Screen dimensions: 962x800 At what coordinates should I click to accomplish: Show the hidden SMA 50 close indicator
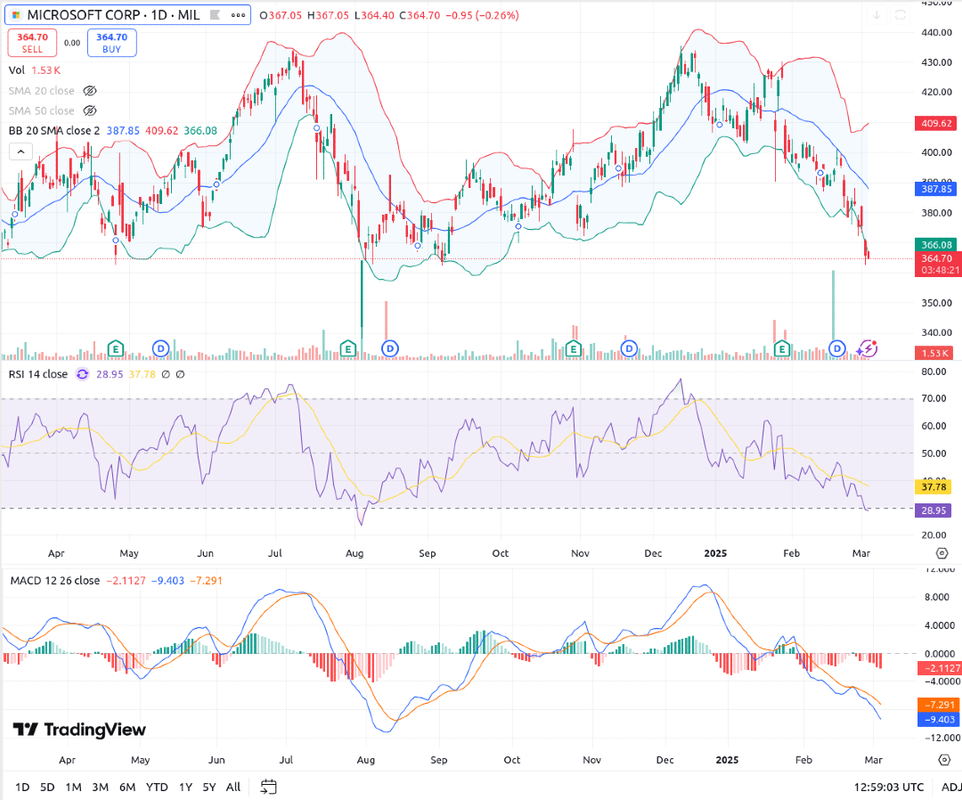90,111
